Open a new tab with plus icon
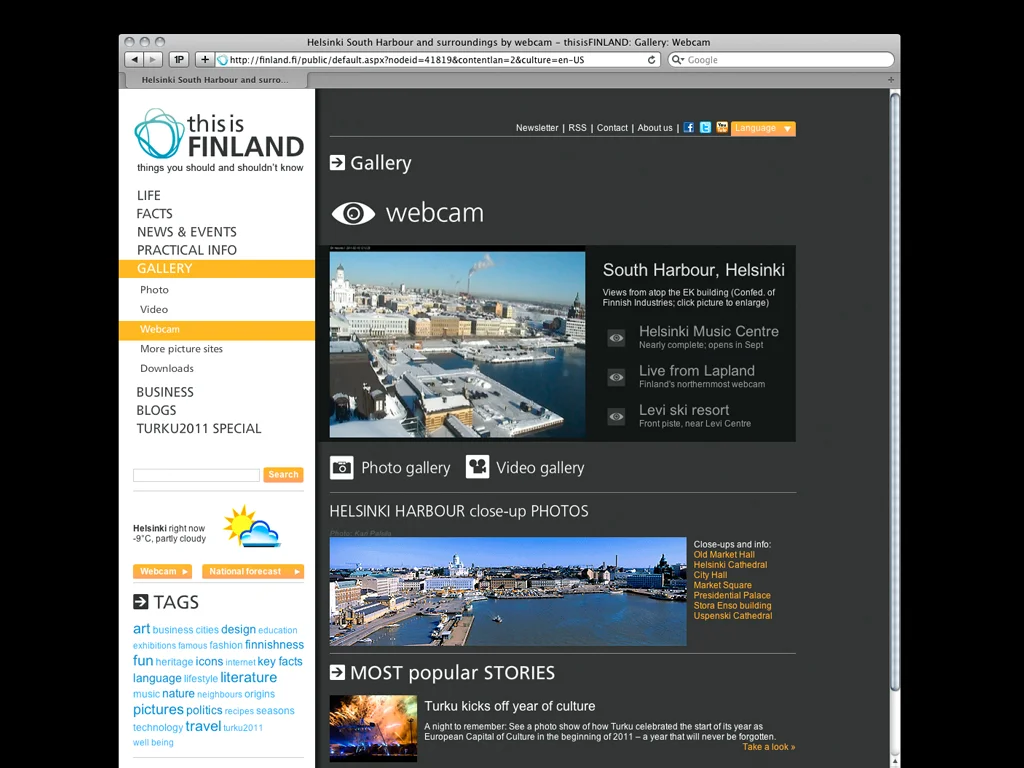Image resolution: width=1024 pixels, height=768 pixels. 891,80
